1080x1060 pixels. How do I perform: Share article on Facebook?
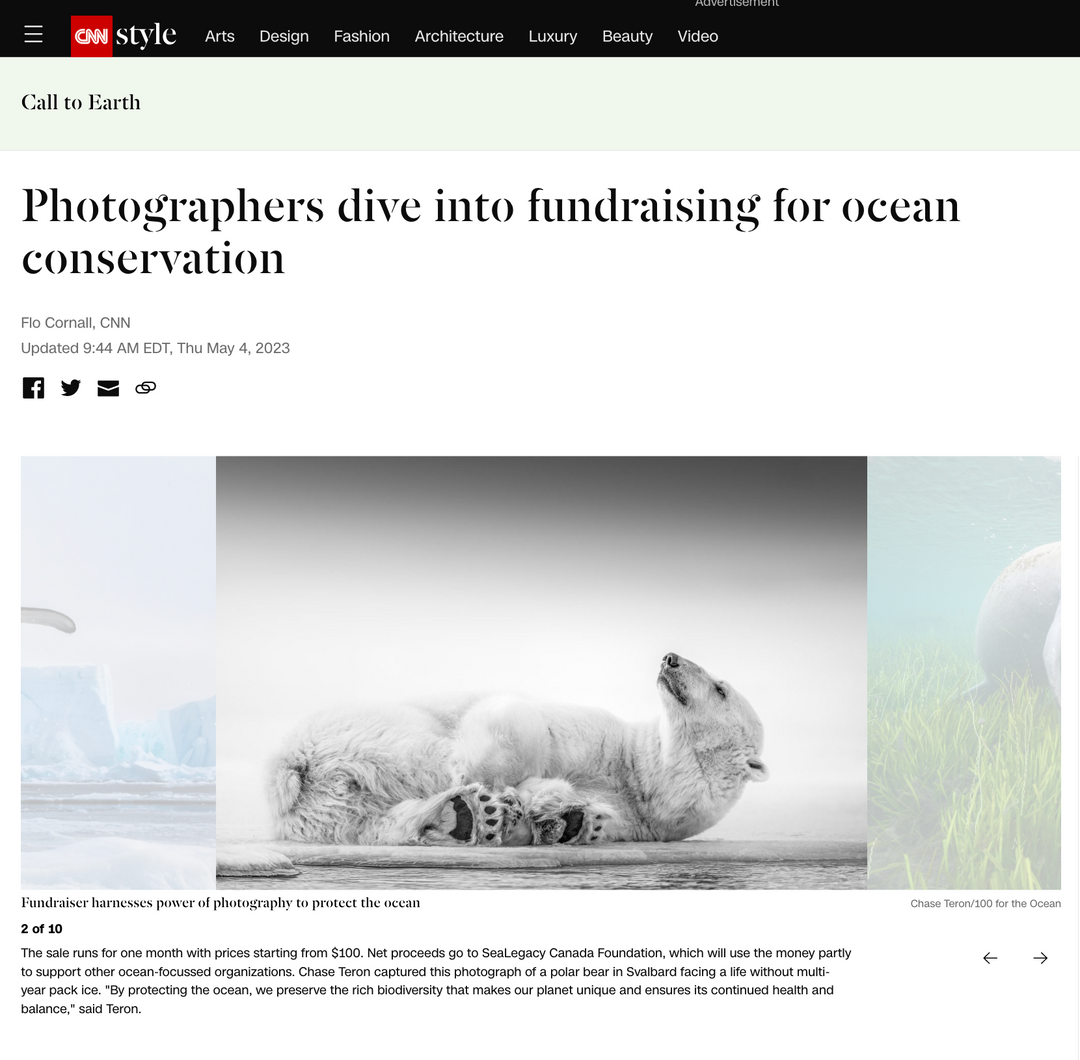pyautogui.click(x=33, y=388)
